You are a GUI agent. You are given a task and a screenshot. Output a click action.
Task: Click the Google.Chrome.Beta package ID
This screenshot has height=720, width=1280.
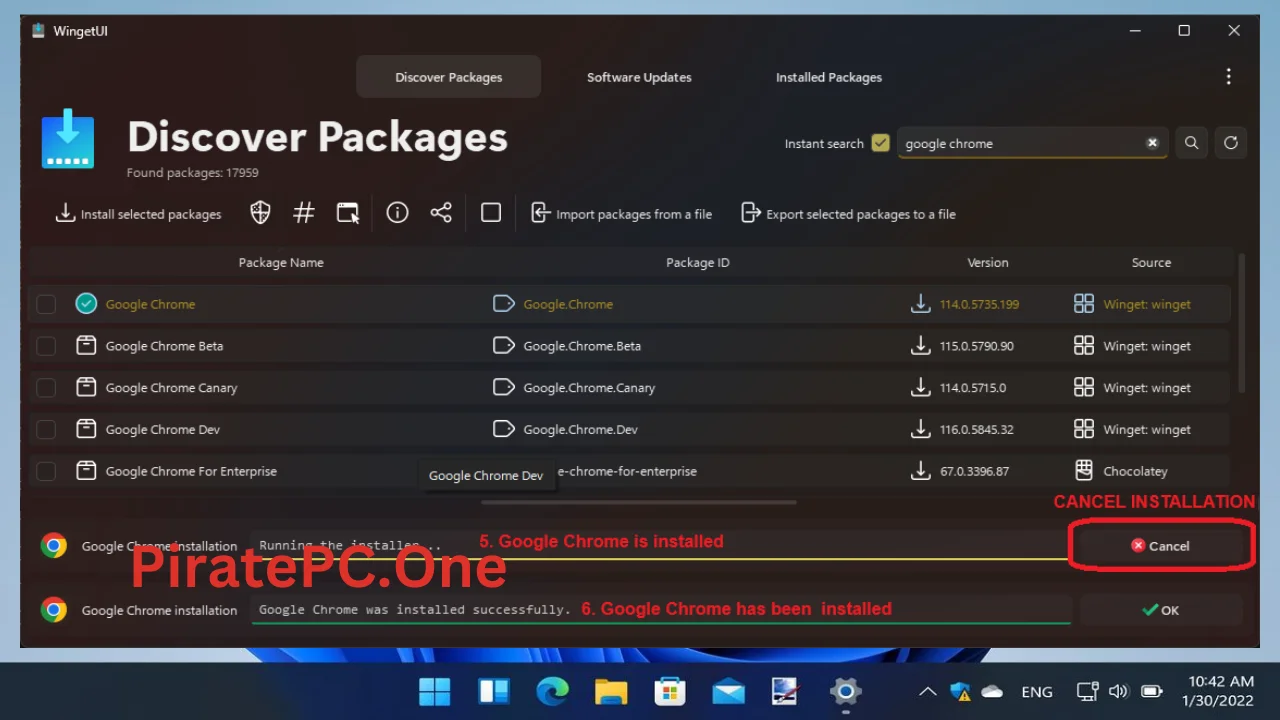[x=582, y=346]
